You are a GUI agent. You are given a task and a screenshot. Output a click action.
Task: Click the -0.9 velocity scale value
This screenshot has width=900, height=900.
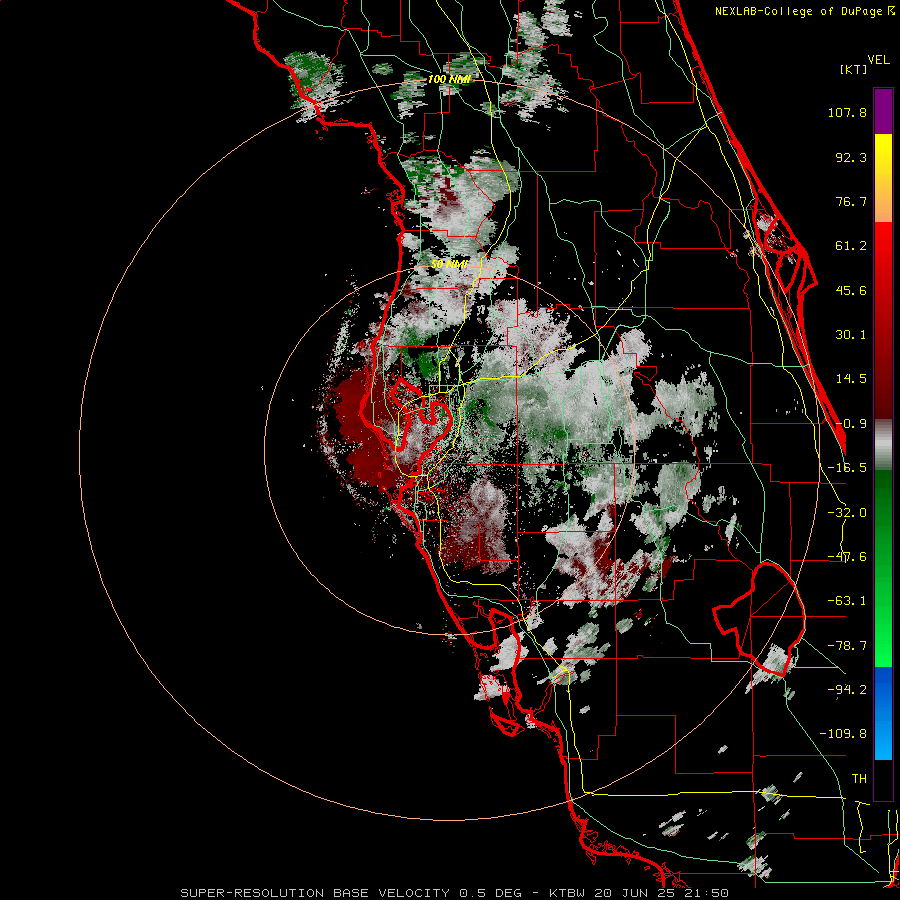[851, 423]
